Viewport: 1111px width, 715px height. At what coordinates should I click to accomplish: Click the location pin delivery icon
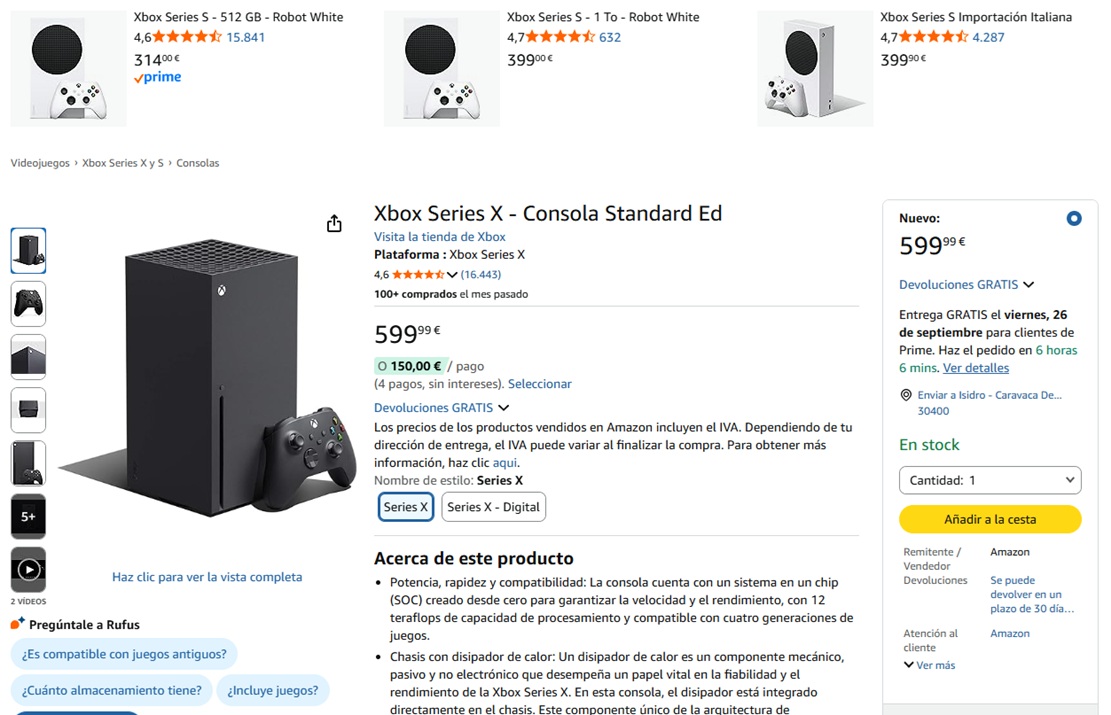click(x=906, y=396)
